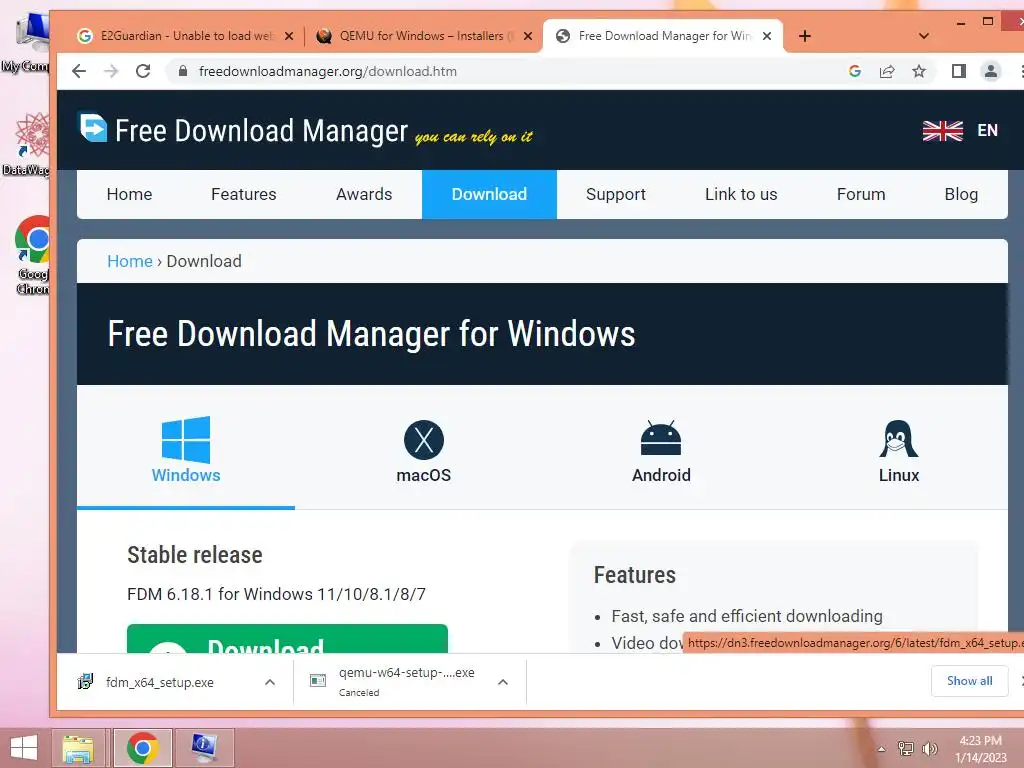Select the Windows platform icon

[x=186, y=439]
